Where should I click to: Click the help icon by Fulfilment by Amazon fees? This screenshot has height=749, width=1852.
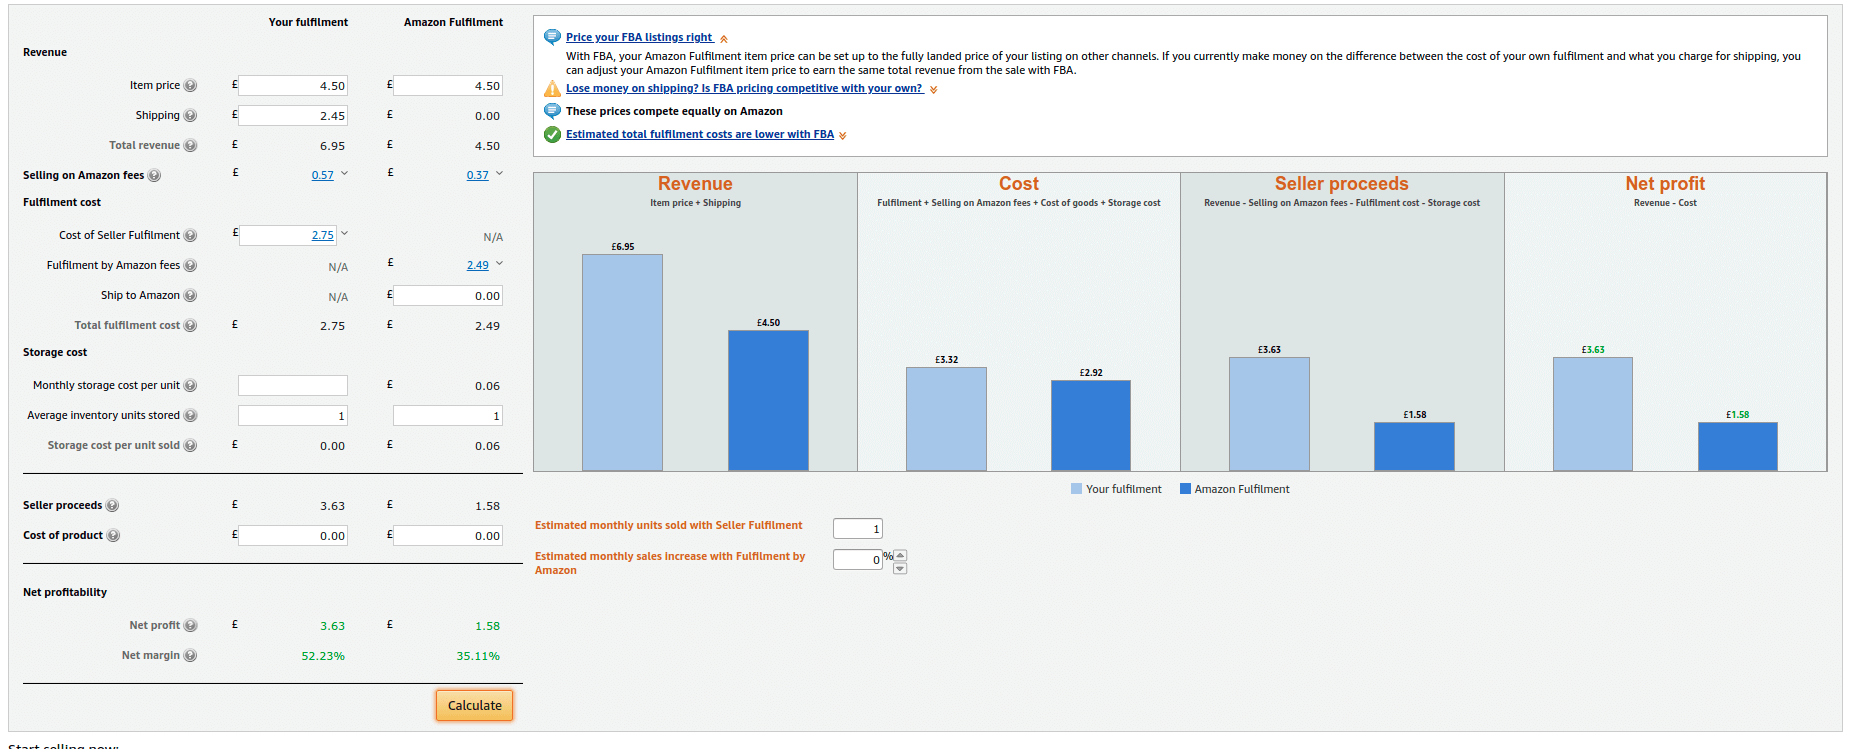click(190, 266)
